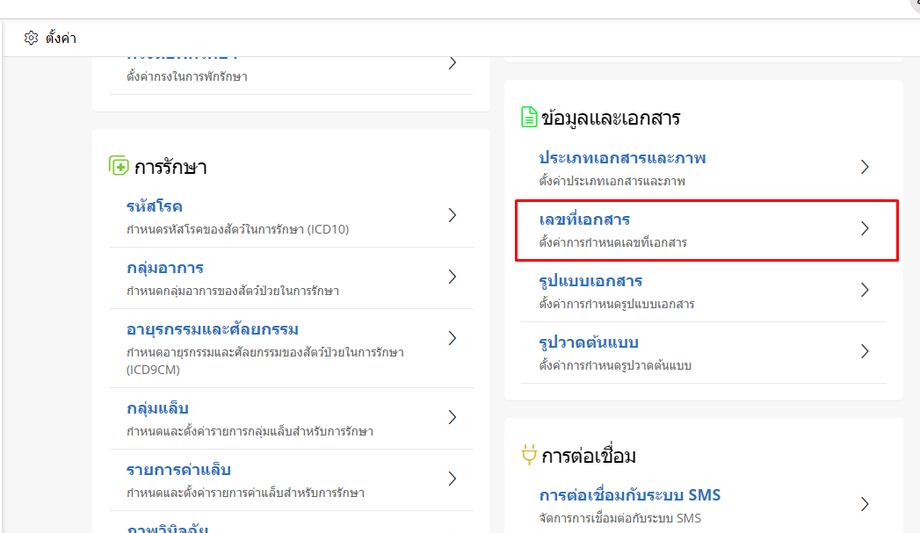920x533 pixels.
Task: Open the รหัสโรค settings link
Action: coord(154,207)
